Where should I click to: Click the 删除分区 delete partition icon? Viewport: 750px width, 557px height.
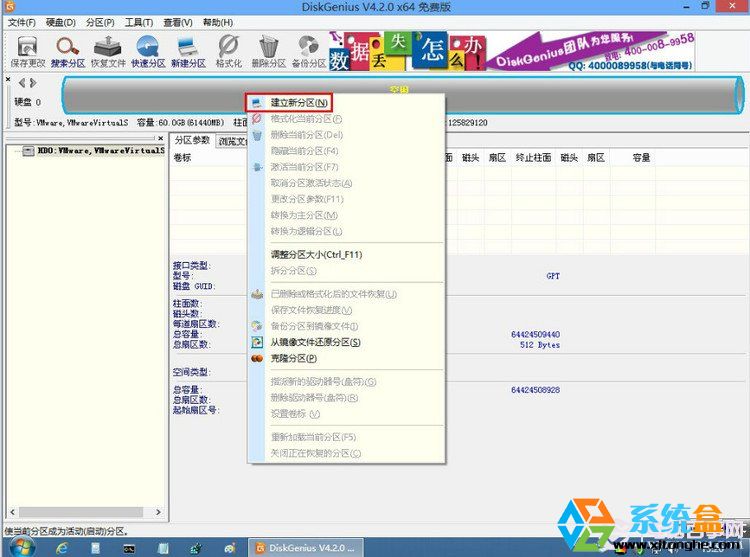point(269,52)
